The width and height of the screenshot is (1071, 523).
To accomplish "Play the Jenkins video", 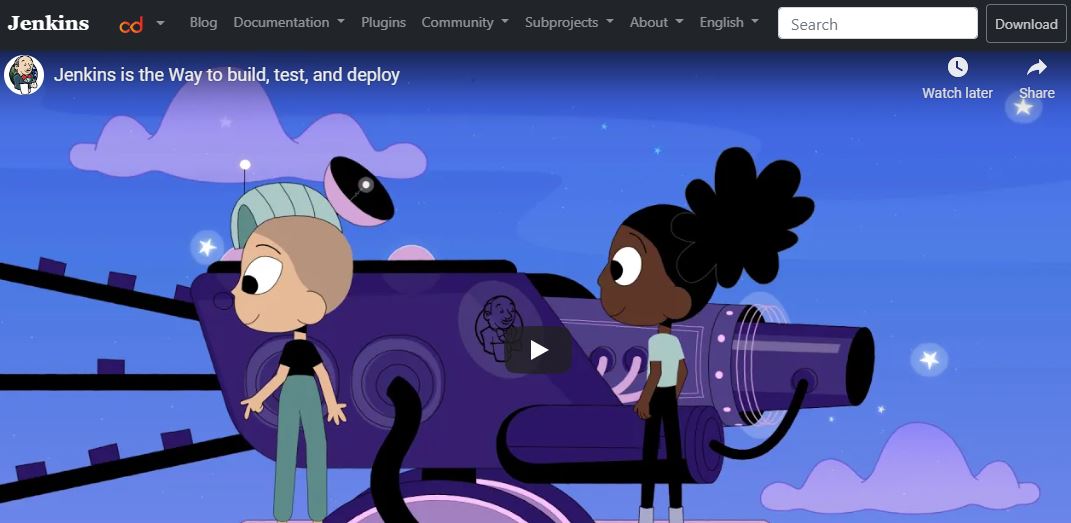I will tap(538, 350).
